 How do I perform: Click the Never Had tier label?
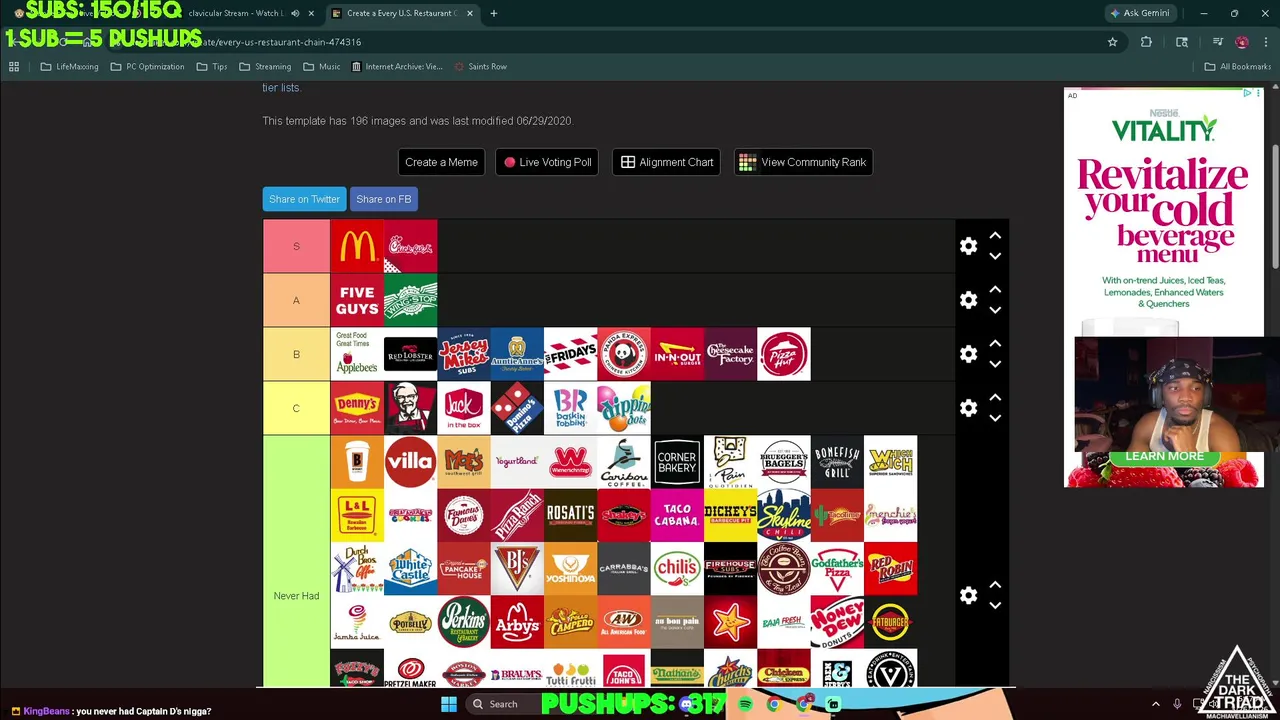[x=296, y=562]
